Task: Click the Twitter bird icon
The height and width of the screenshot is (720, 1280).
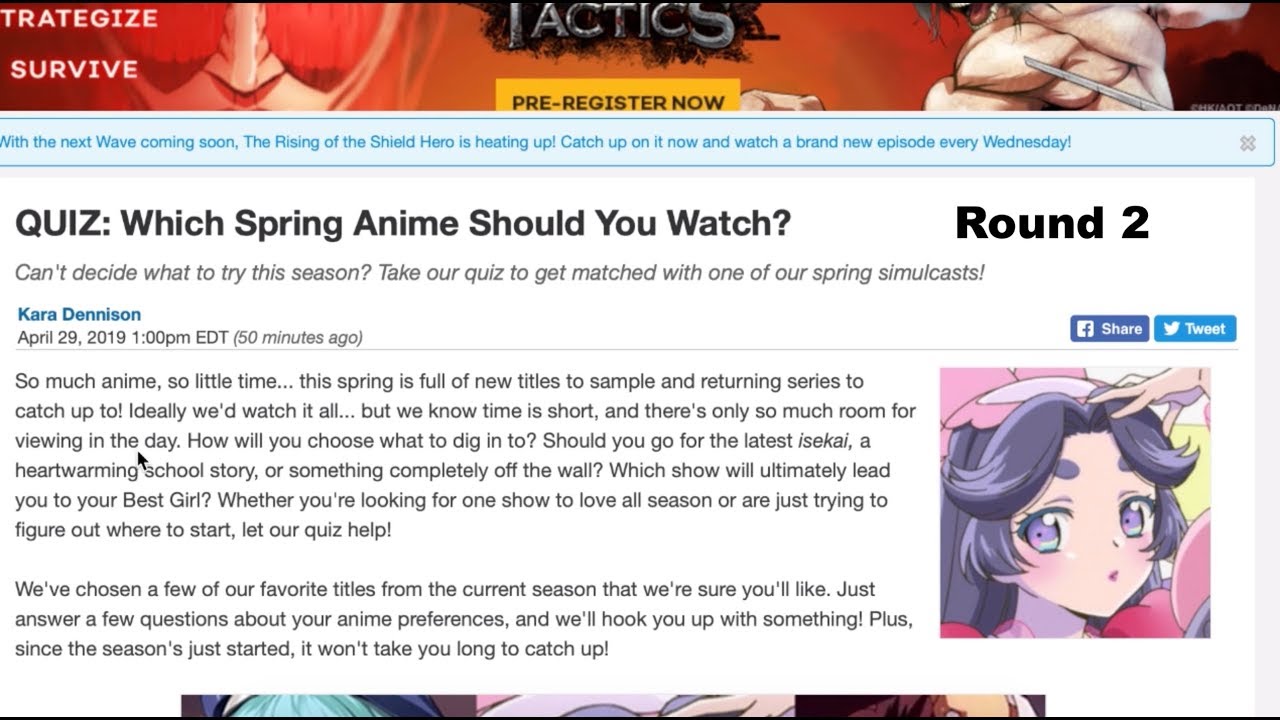Action: 1171,328
